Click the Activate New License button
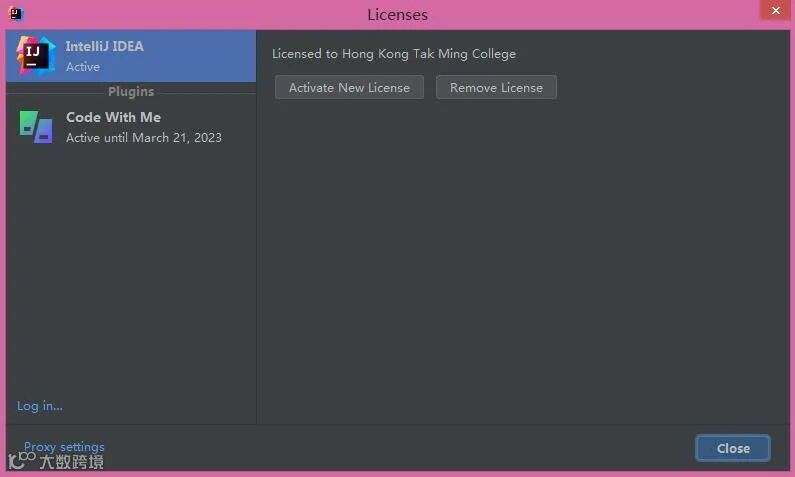 pos(349,87)
